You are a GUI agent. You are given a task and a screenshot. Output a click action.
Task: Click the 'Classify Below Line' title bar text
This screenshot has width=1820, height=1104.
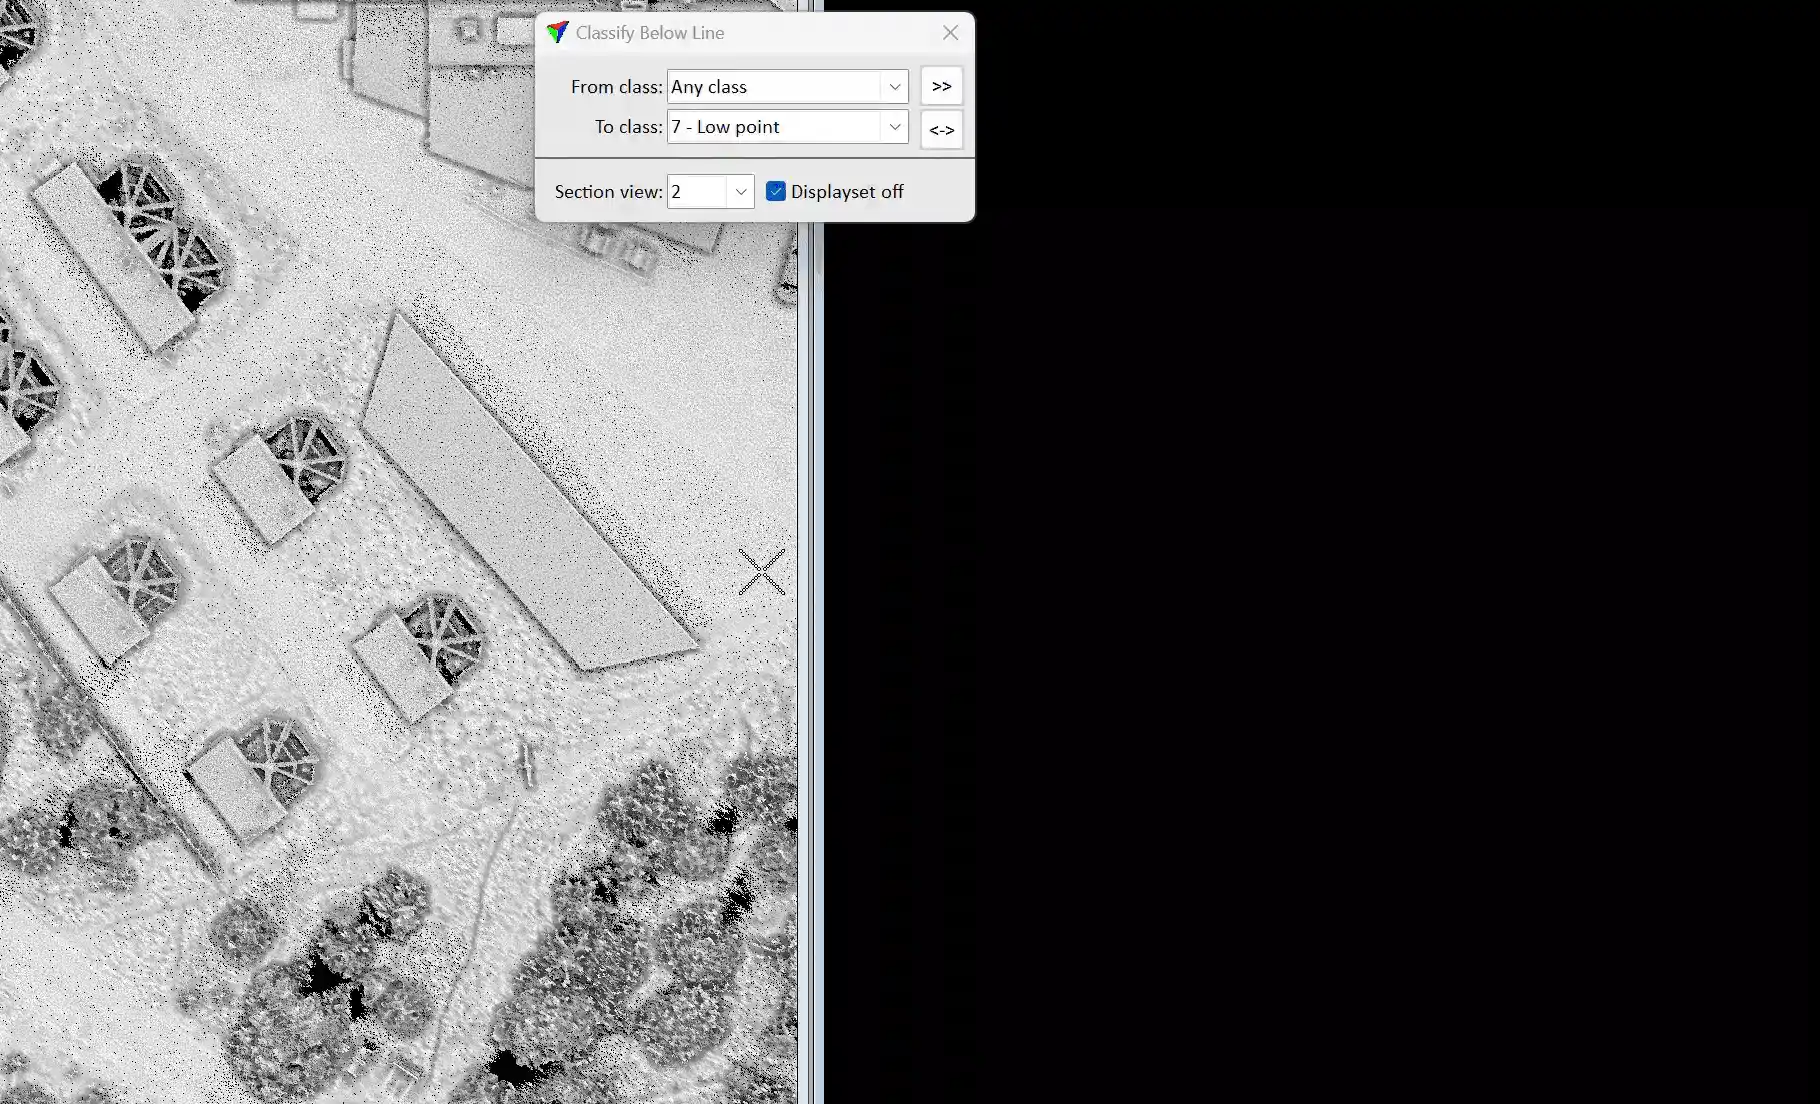[650, 33]
